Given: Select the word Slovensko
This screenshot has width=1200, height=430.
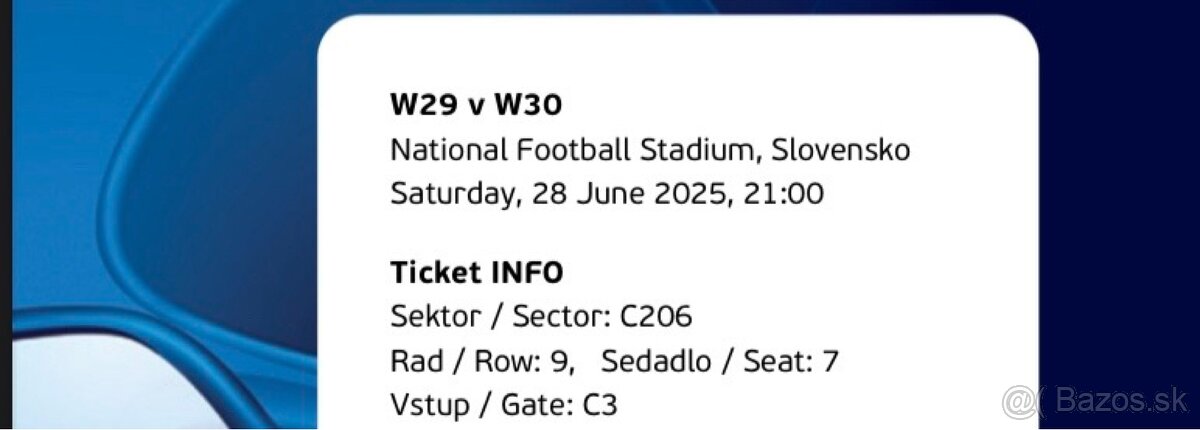Looking at the screenshot, I should (x=841, y=150).
